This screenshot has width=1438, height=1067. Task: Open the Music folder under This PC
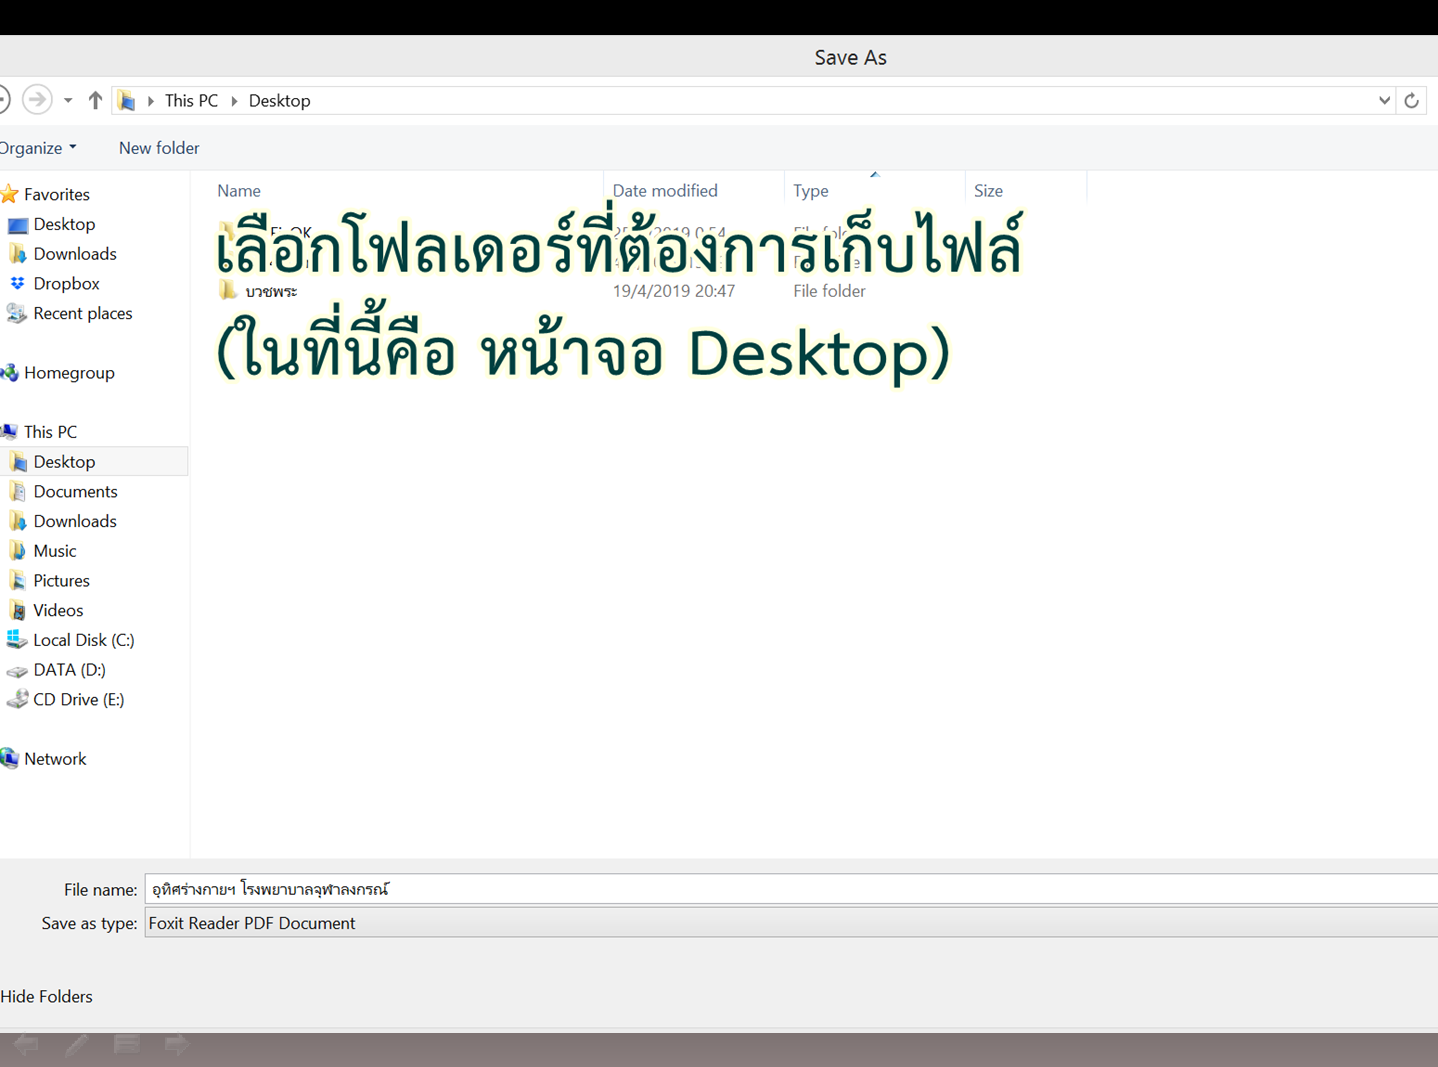pos(54,550)
